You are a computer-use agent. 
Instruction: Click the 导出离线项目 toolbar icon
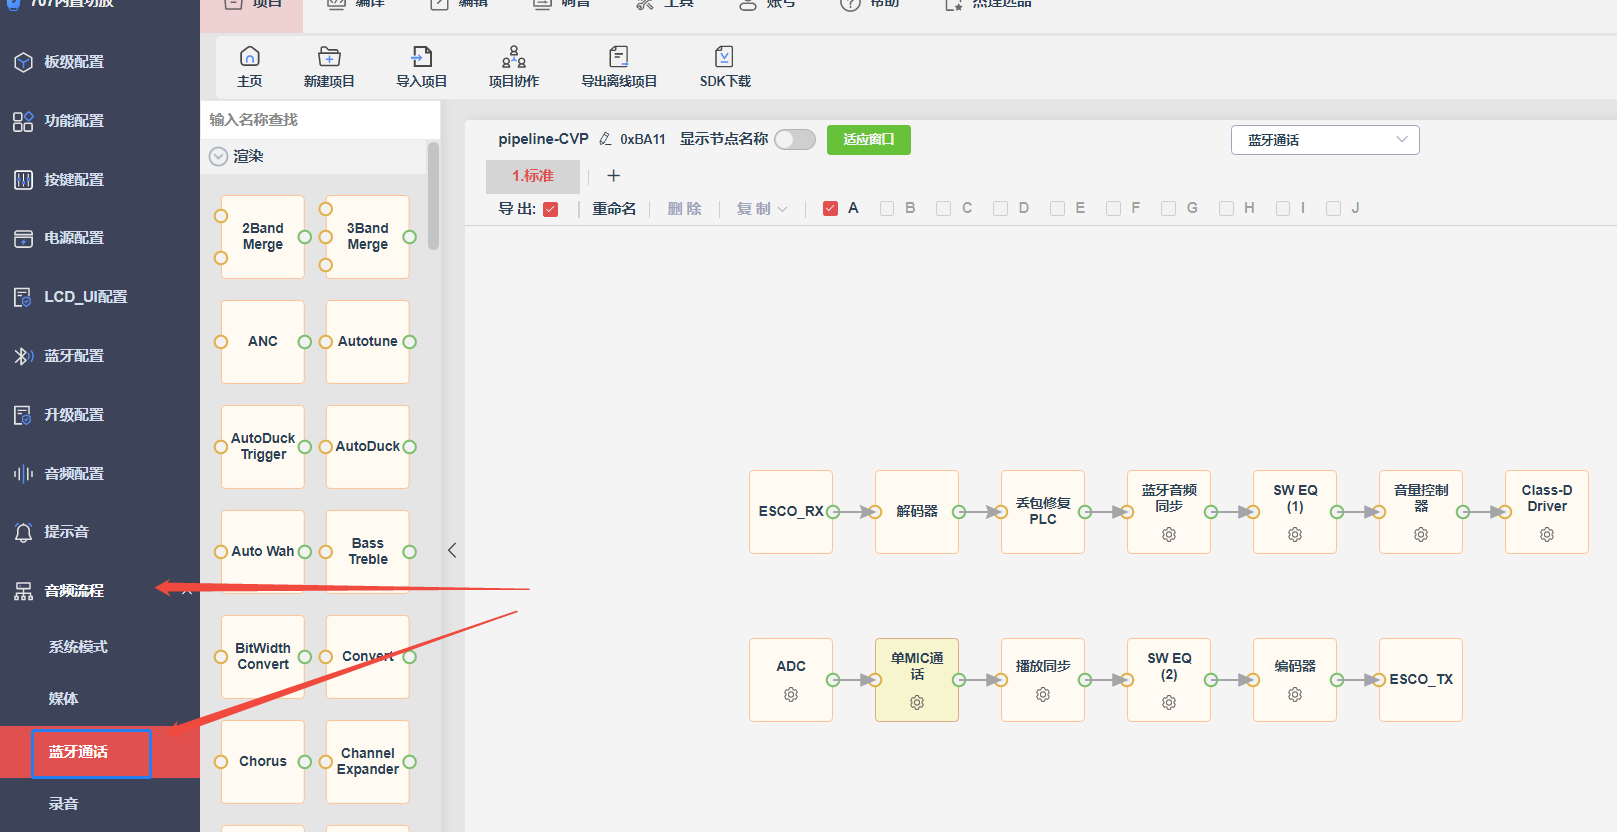click(x=619, y=56)
